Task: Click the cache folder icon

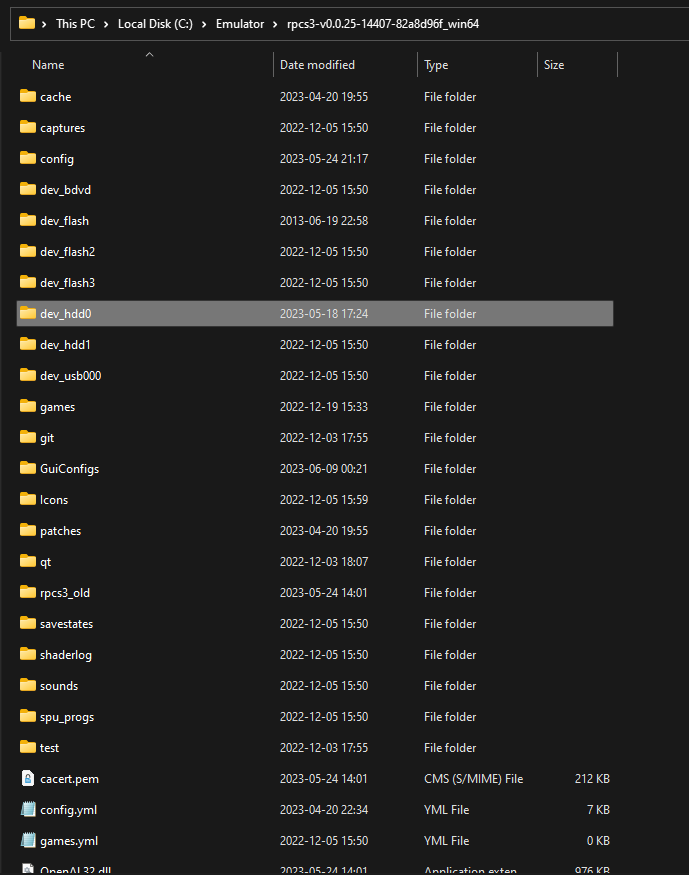Action: (27, 96)
